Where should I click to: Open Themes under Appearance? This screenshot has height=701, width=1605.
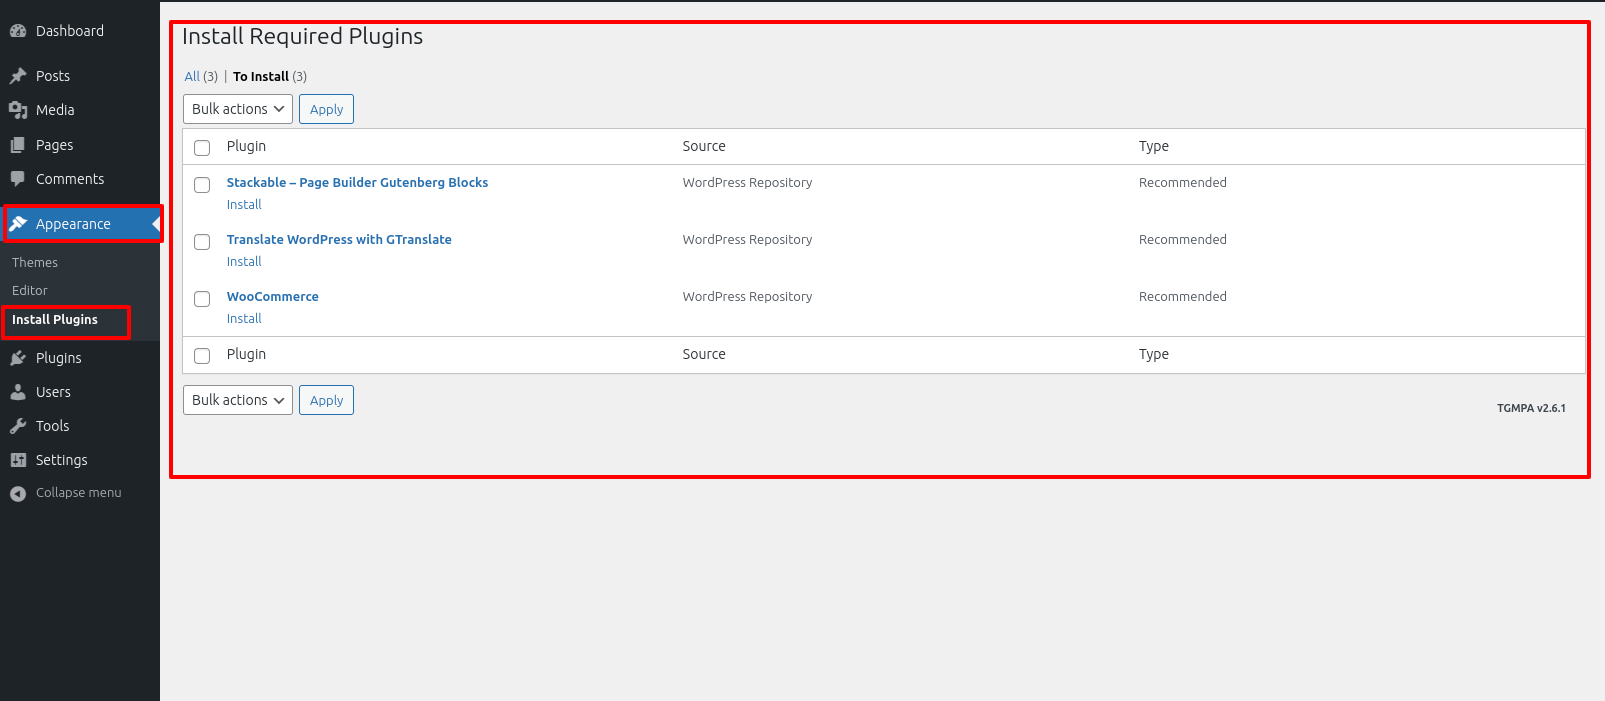pos(35,263)
